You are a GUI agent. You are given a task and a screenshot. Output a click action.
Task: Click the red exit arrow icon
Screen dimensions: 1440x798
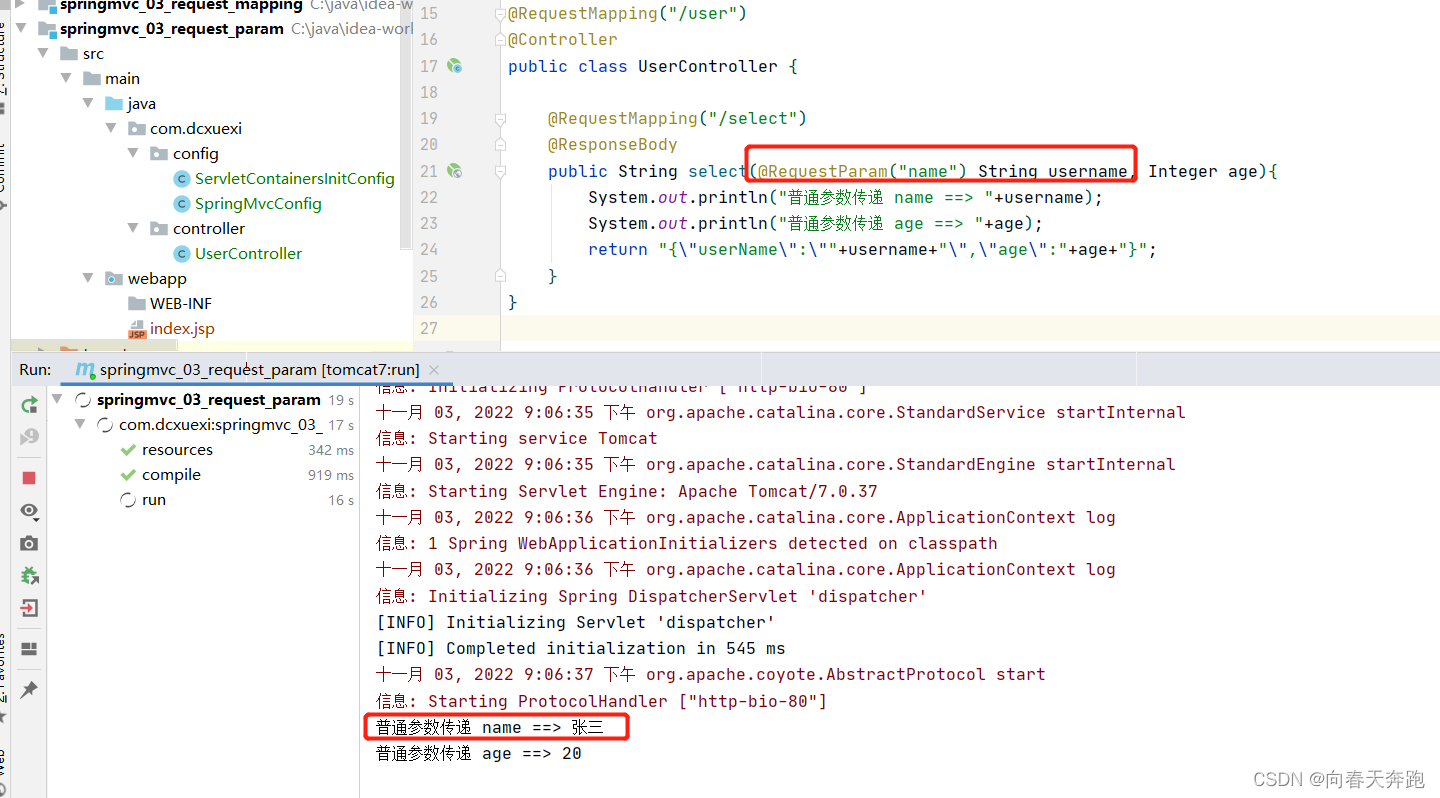click(29, 608)
